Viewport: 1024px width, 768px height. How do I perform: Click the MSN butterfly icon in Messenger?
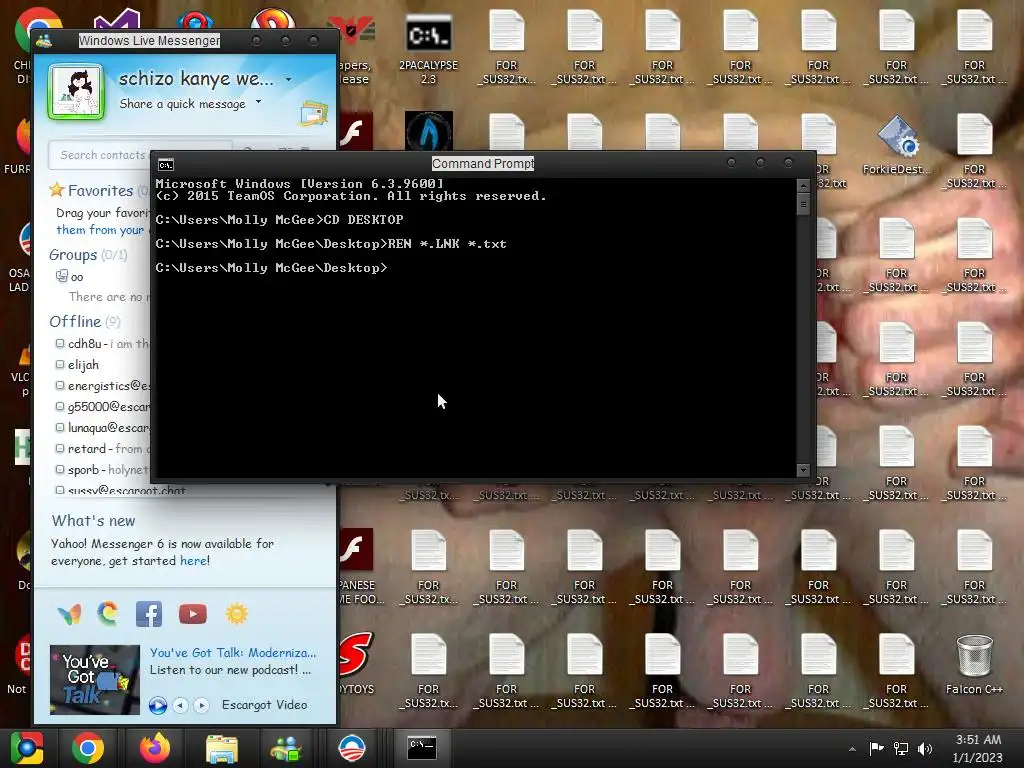pyautogui.click(x=69, y=614)
